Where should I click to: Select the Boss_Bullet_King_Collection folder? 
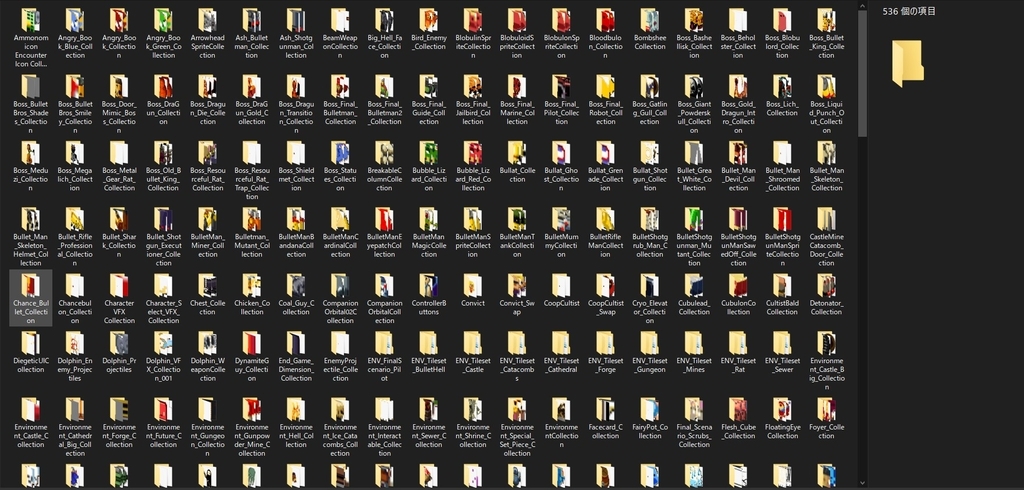pyautogui.click(x=826, y=34)
